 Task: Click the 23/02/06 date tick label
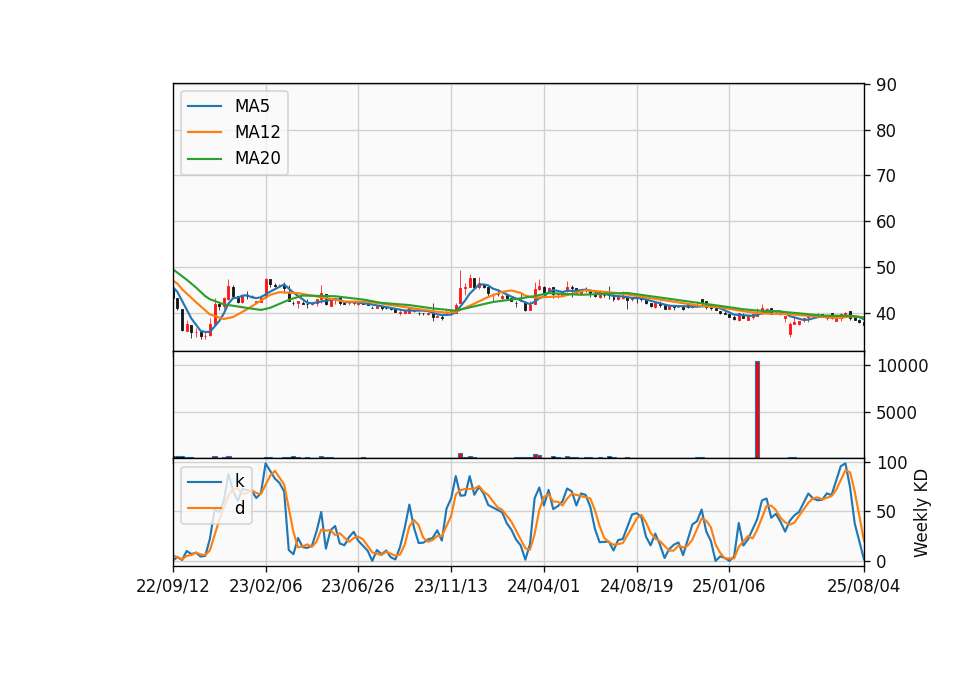pos(266,586)
